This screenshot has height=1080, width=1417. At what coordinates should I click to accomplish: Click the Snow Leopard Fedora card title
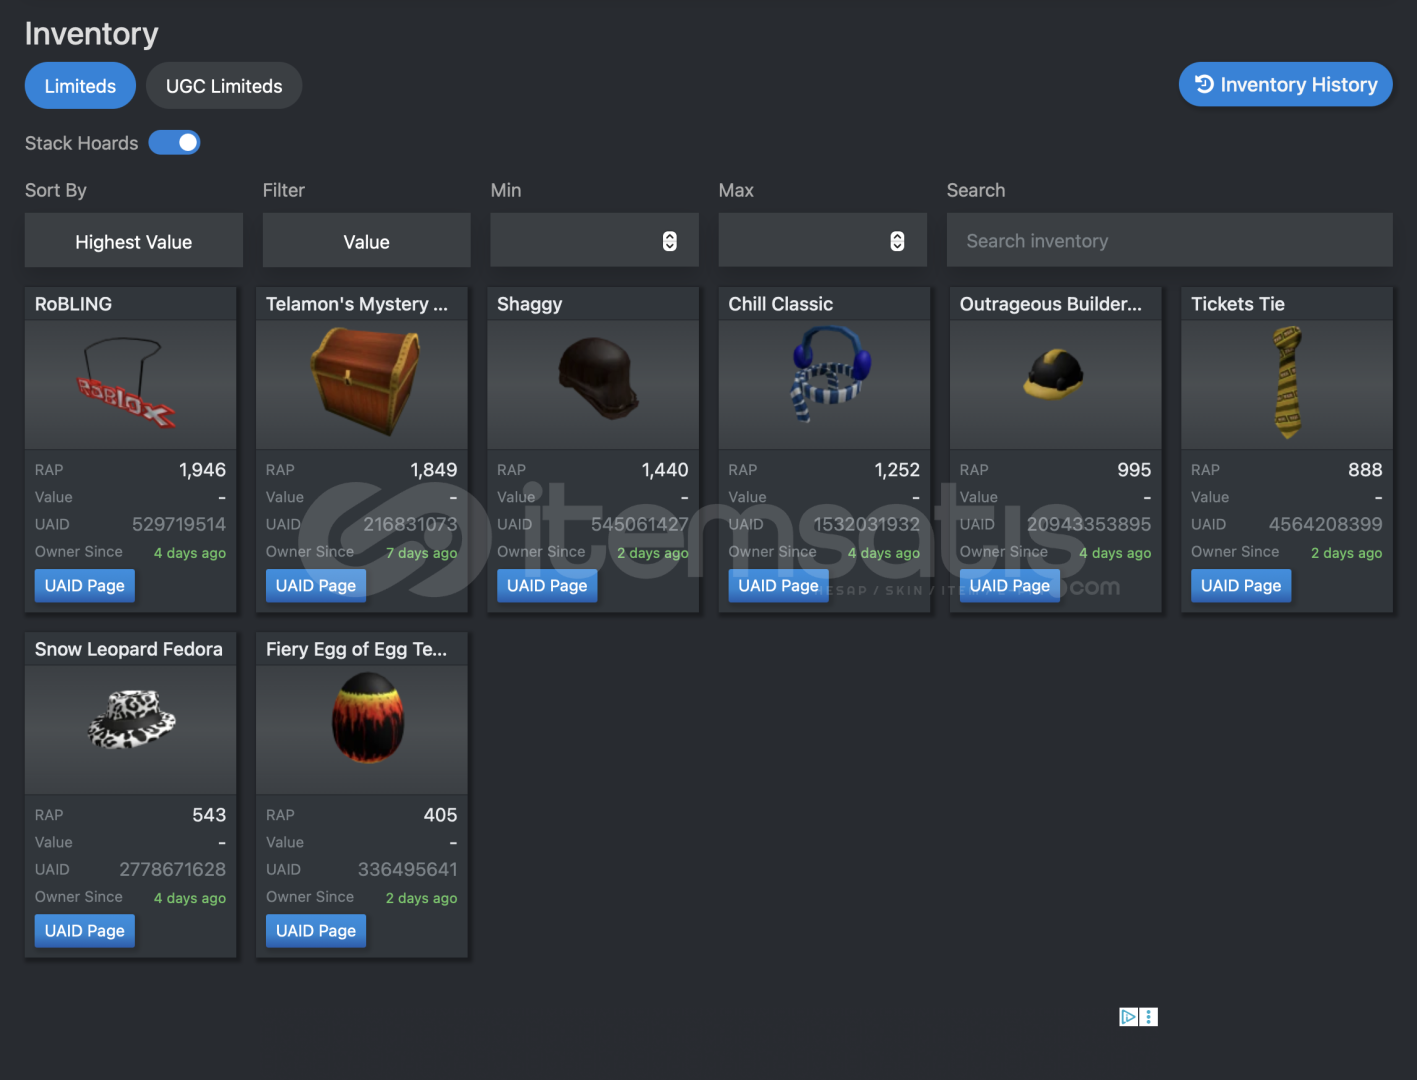(x=129, y=649)
